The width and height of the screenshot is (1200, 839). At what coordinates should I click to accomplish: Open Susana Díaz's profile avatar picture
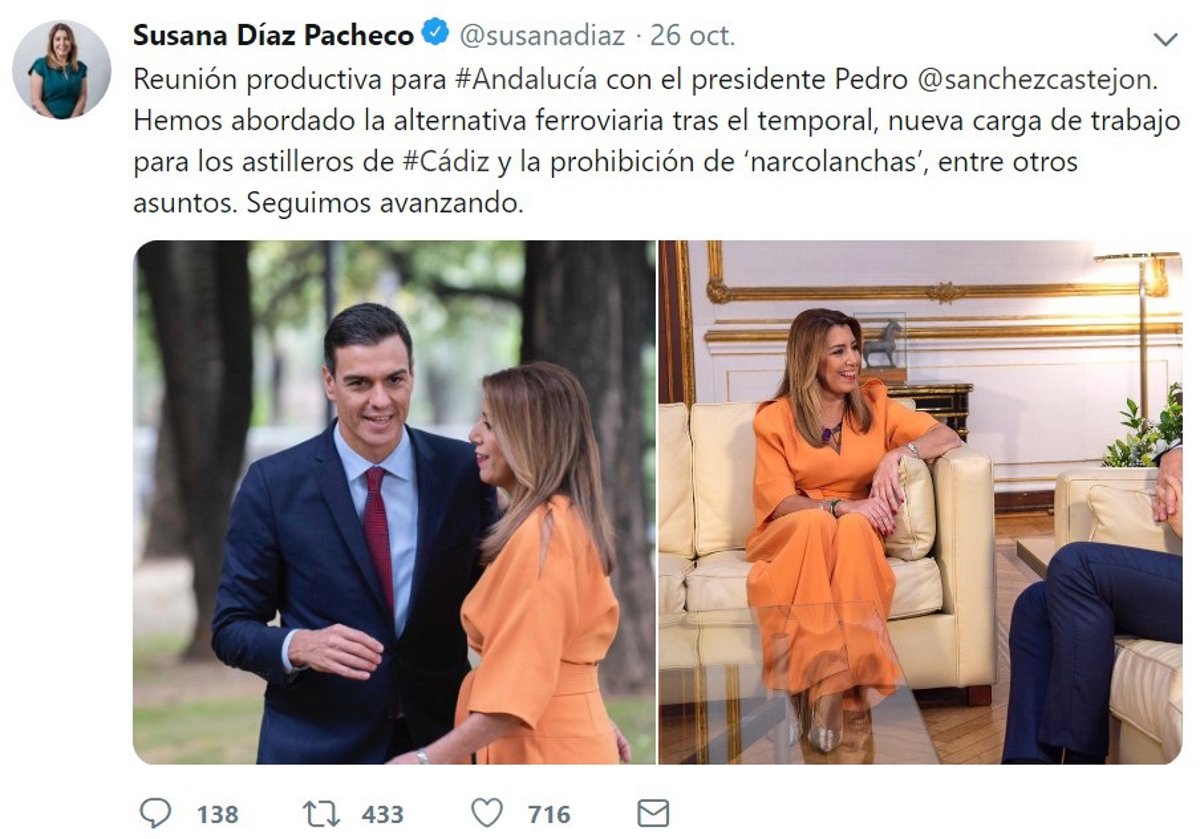point(62,70)
